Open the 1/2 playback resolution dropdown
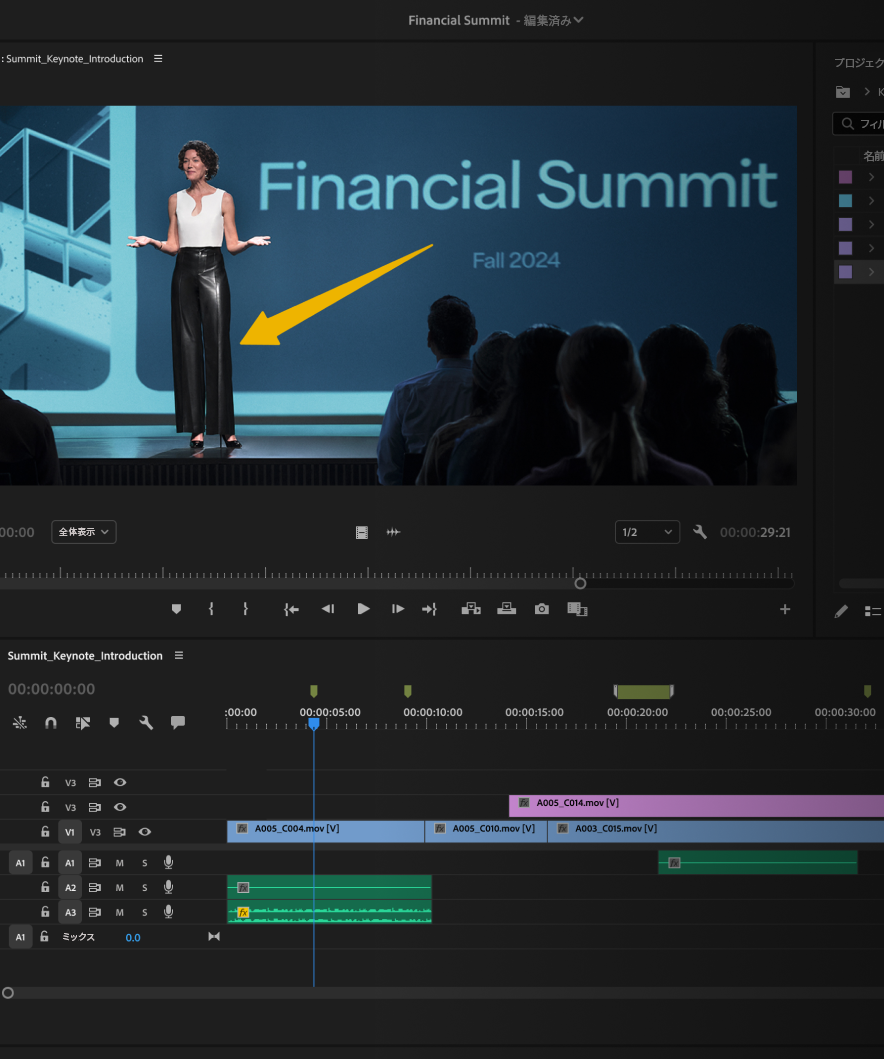Screen dimensions: 884x1059 point(647,532)
